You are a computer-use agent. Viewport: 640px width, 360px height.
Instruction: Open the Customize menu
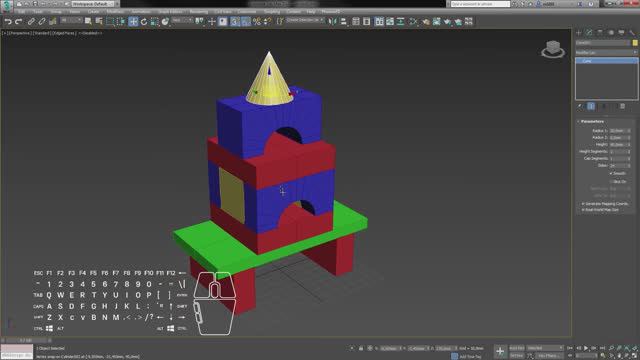pos(247,12)
